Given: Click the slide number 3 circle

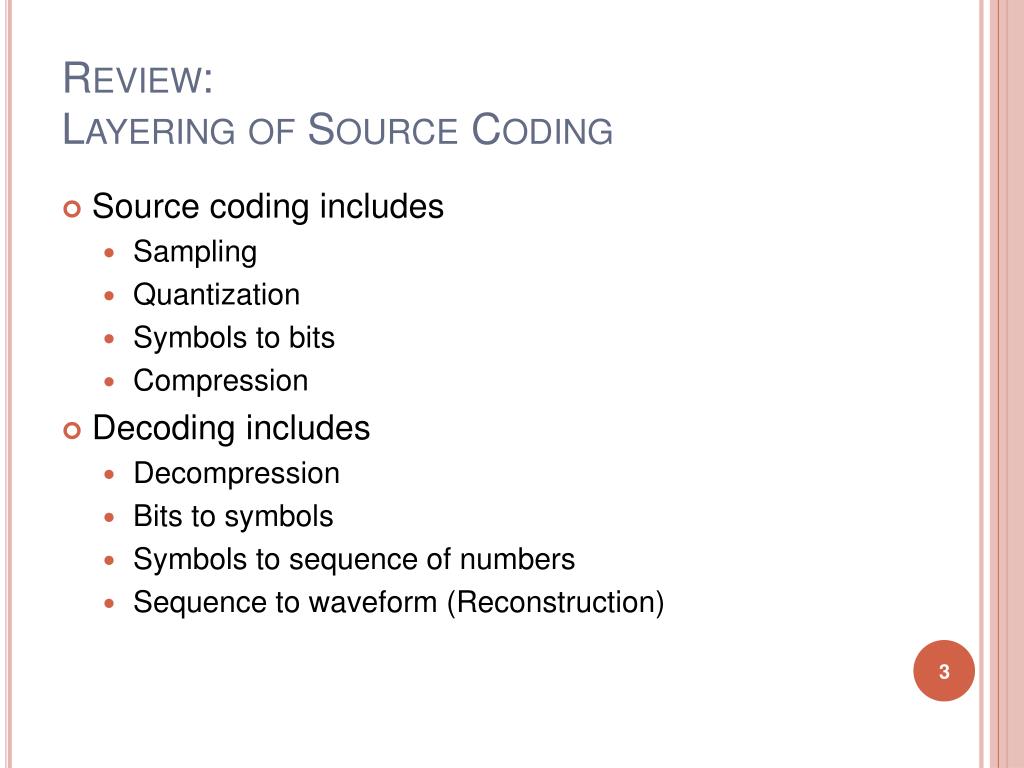Looking at the screenshot, I should [944, 671].
